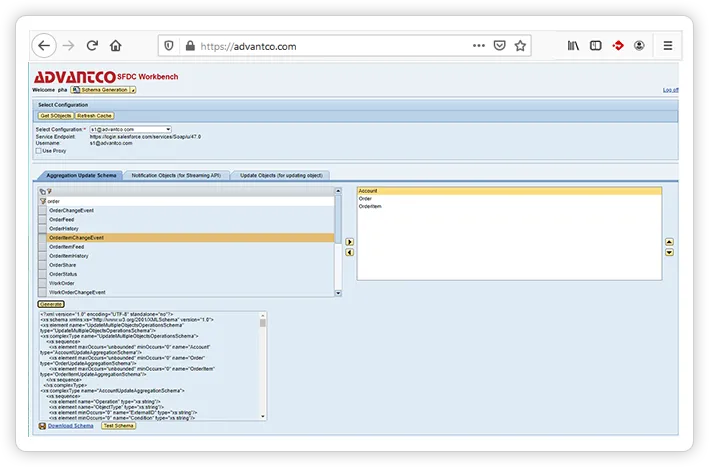
Task: Bookmark this page with the star icon
Action: tap(520, 46)
